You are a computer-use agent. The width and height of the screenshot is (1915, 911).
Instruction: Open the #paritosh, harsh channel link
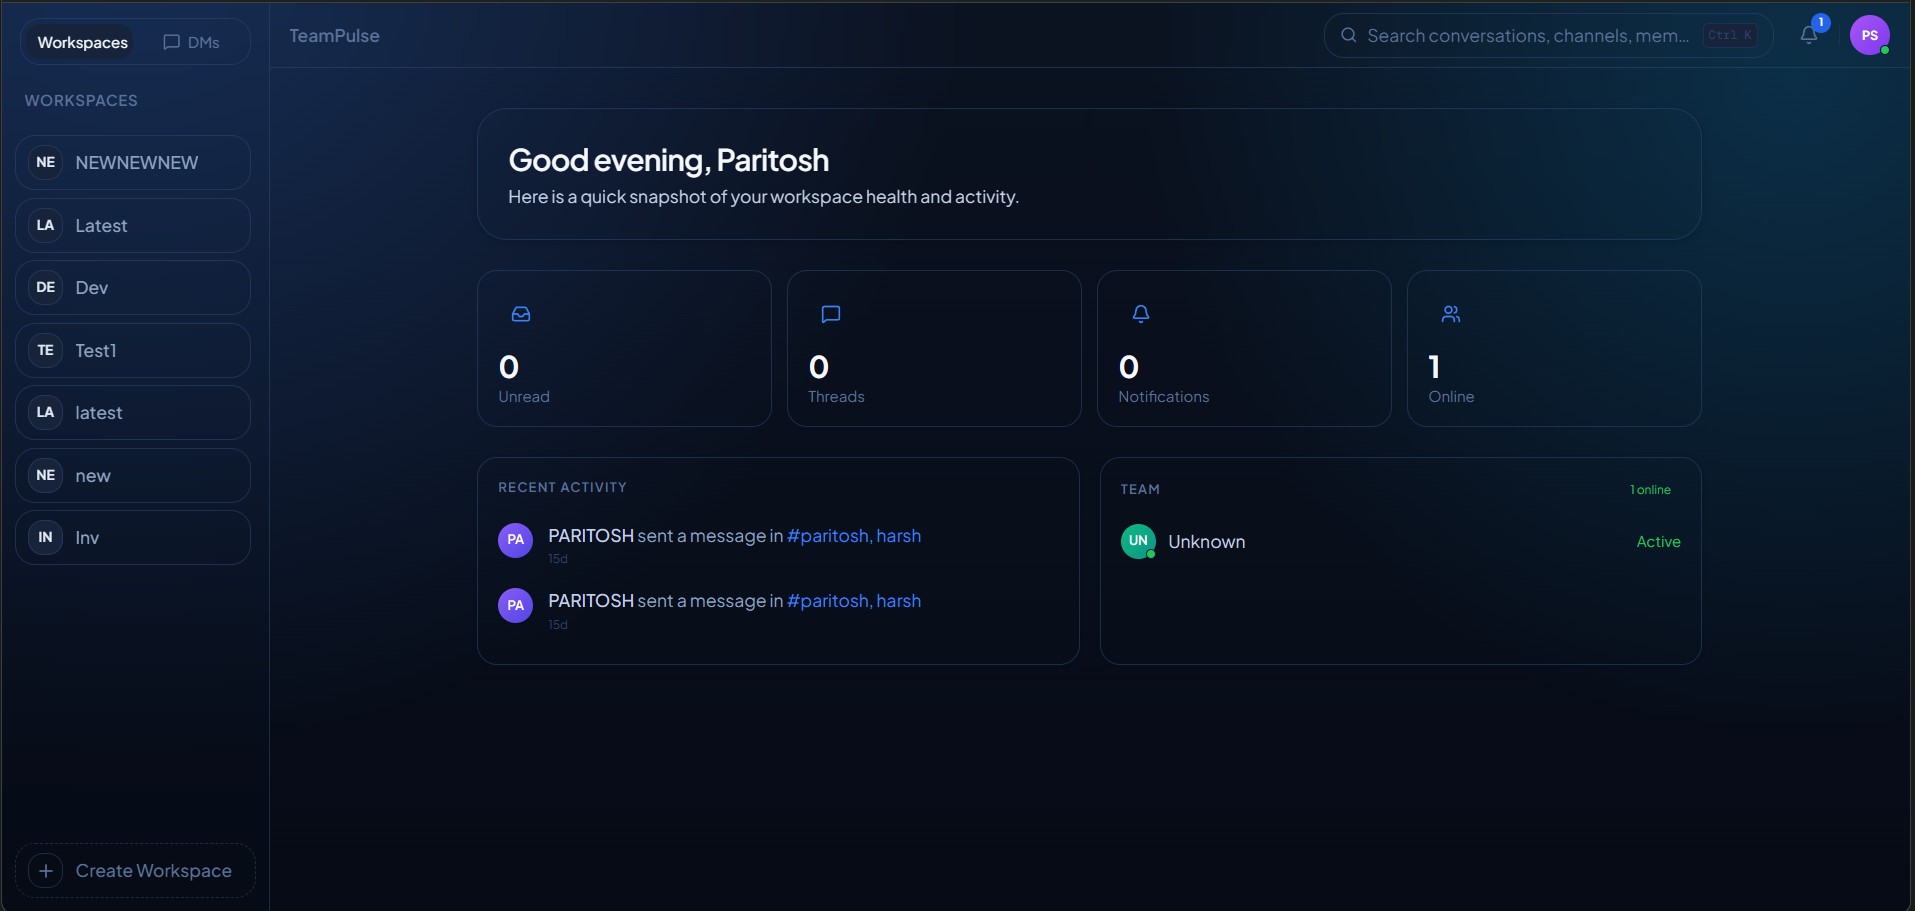(853, 535)
